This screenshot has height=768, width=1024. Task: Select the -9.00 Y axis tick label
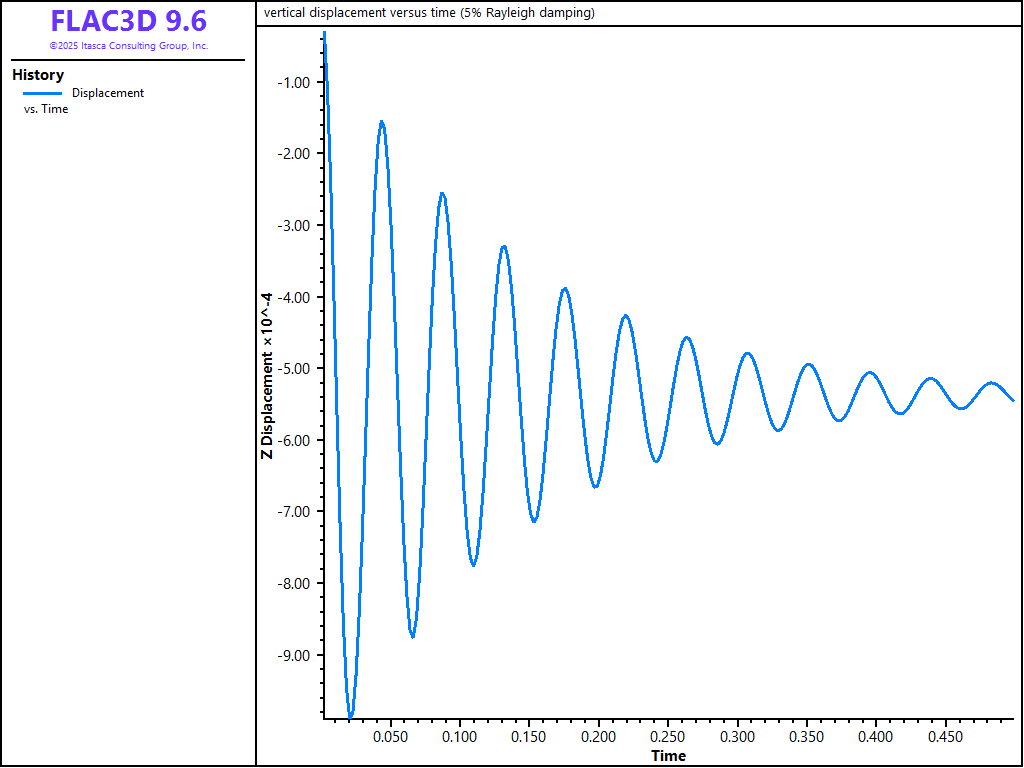pyautogui.click(x=297, y=656)
